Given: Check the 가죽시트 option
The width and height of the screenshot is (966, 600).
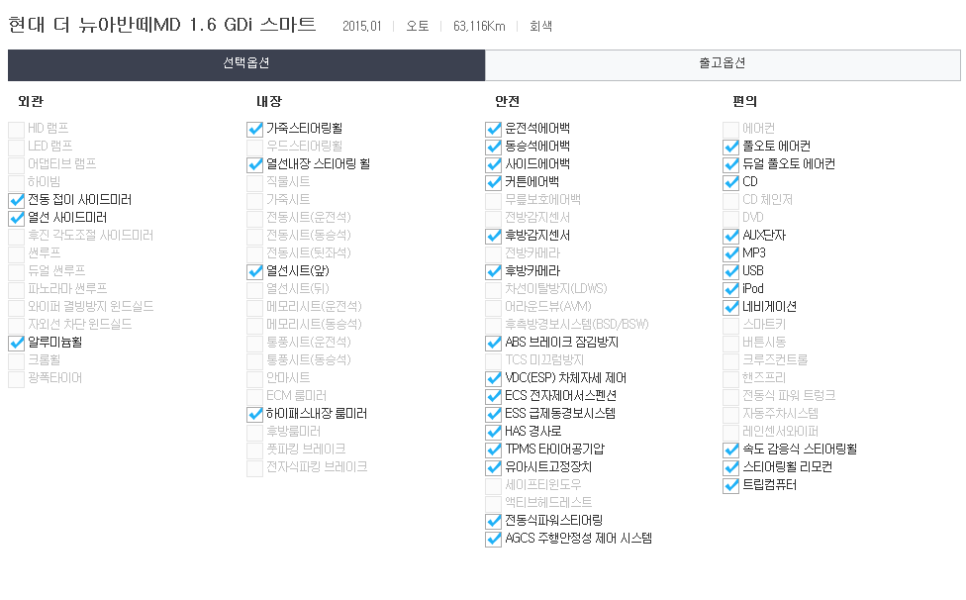Looking at the screenshot, I should [254, 201].
